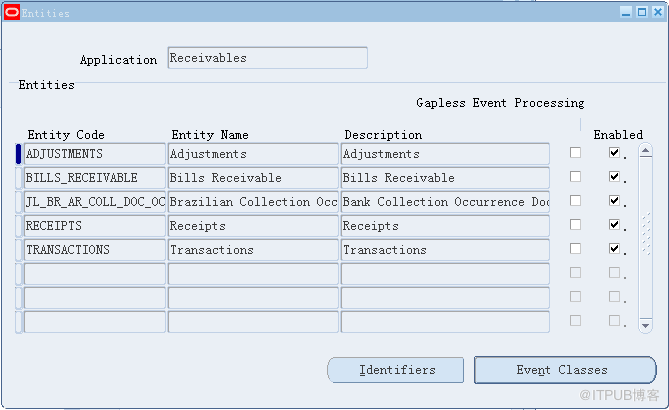Uncheck Enabled for TRANSACTIONS entity

tap(614, 248)
